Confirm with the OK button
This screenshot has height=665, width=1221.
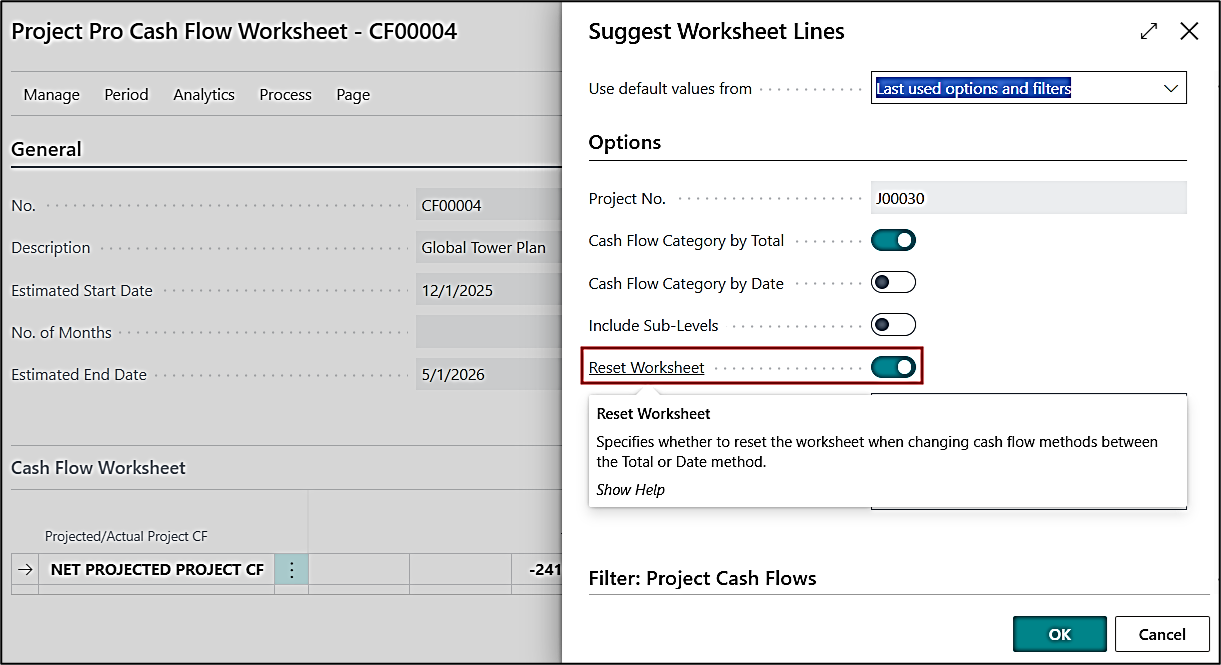coord(1059,634)
